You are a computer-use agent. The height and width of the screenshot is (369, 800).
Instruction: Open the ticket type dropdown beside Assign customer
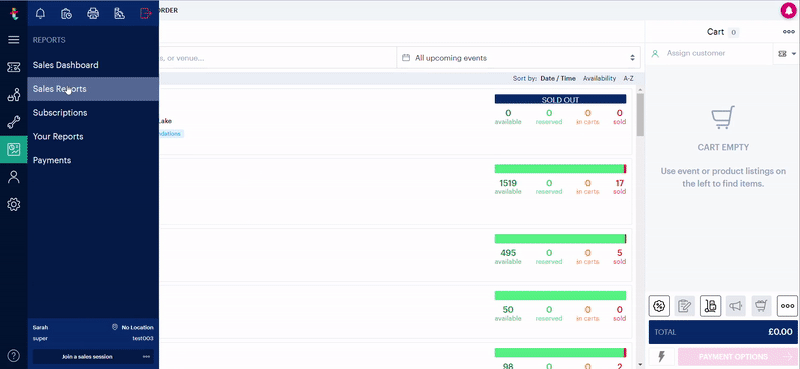click(787, 54)
